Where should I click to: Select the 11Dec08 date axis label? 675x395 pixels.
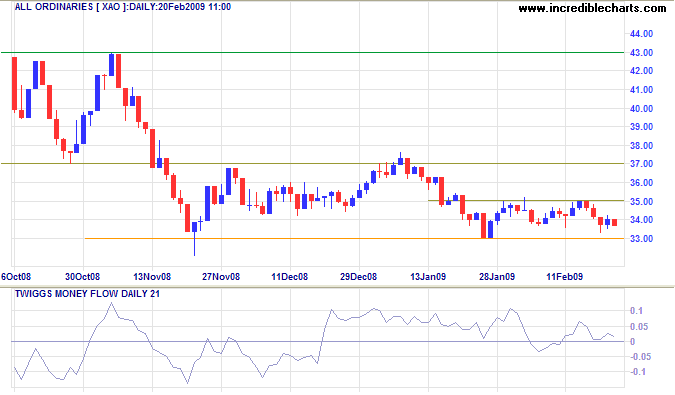290,277
